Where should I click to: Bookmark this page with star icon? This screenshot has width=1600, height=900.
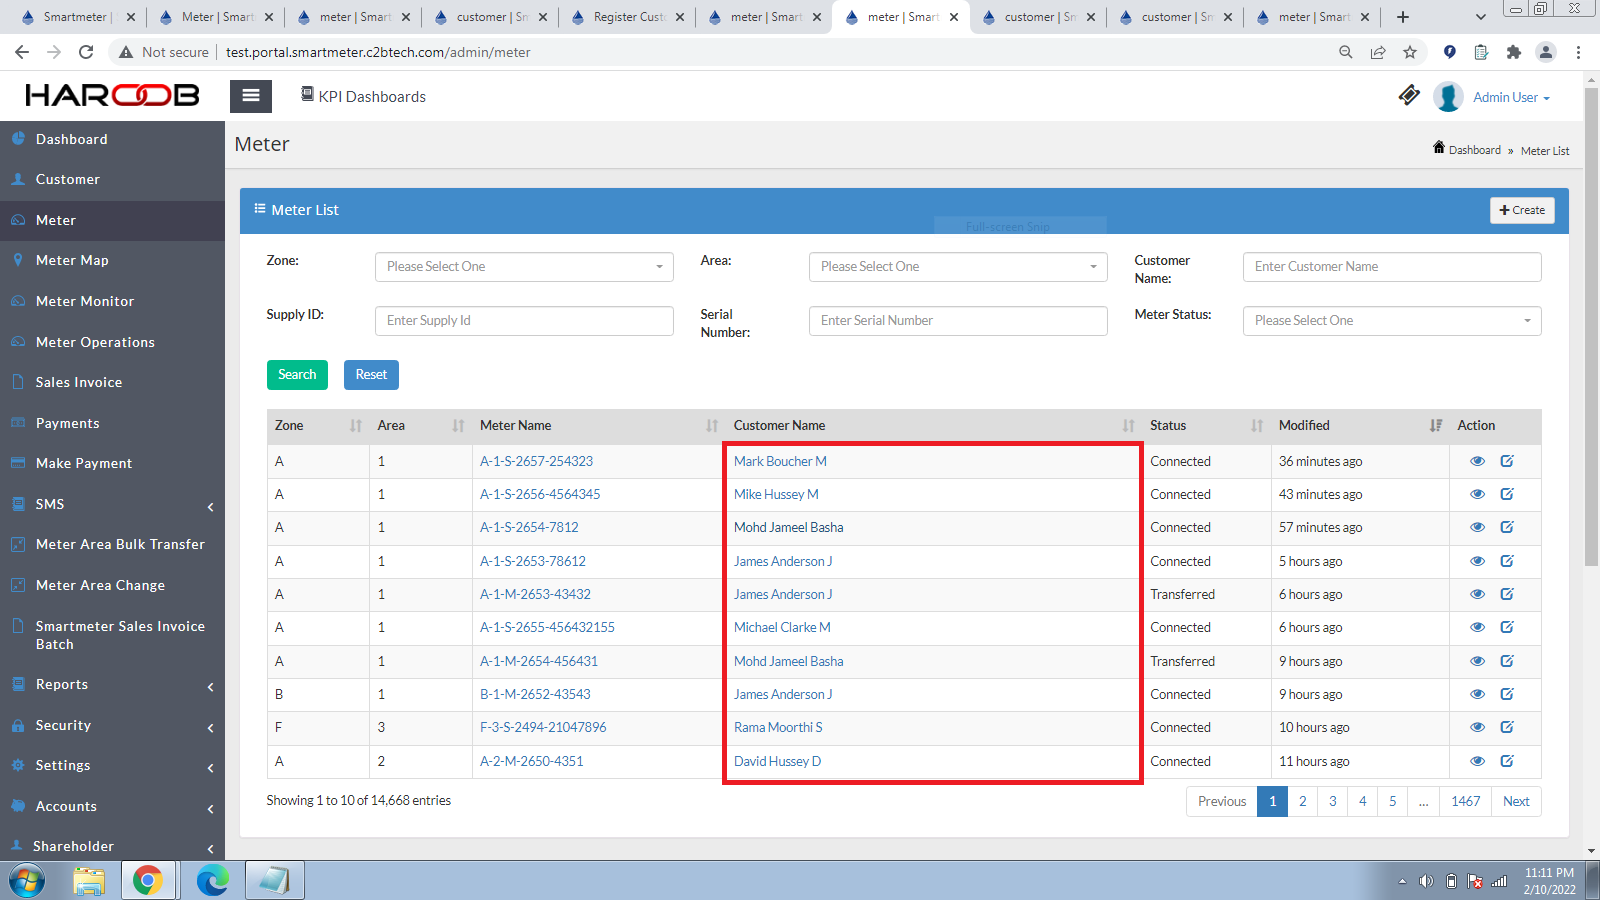click(x=1410, y=52)
